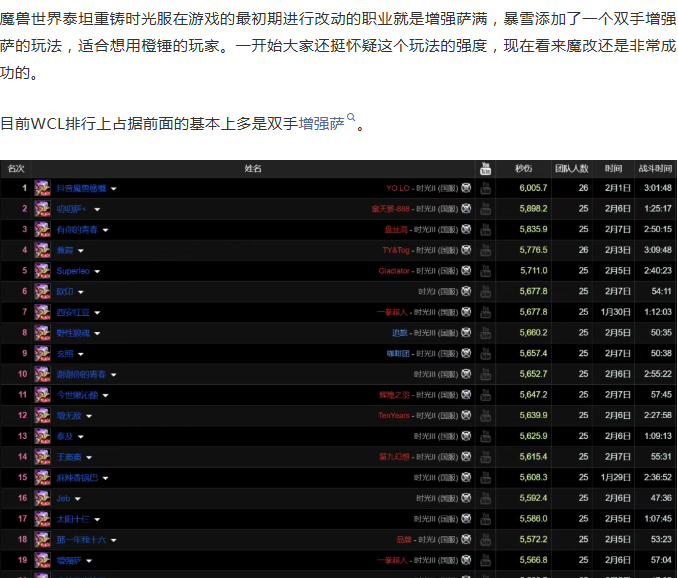Open the TenYears guild link
Screen dimensions: 678x578
(x=394, y=416)
